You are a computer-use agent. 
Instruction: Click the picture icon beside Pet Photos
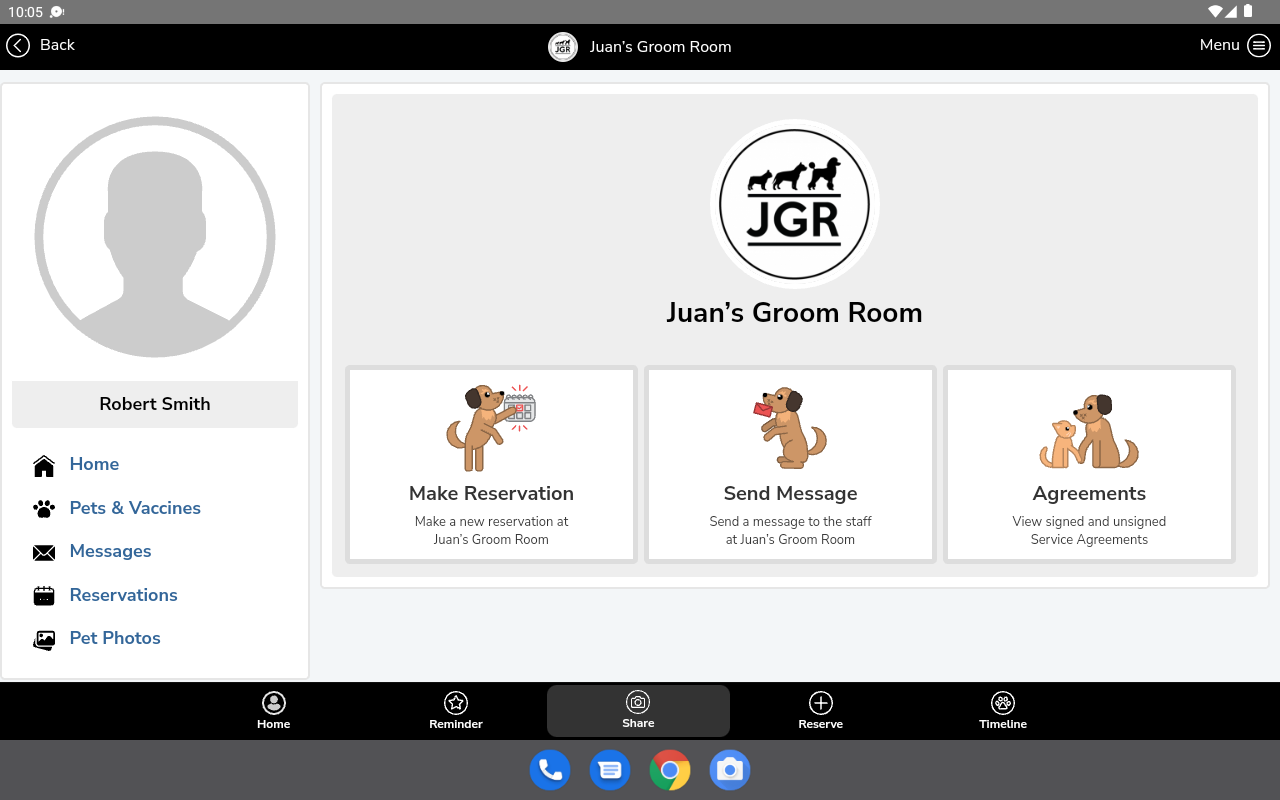(44, 640)
